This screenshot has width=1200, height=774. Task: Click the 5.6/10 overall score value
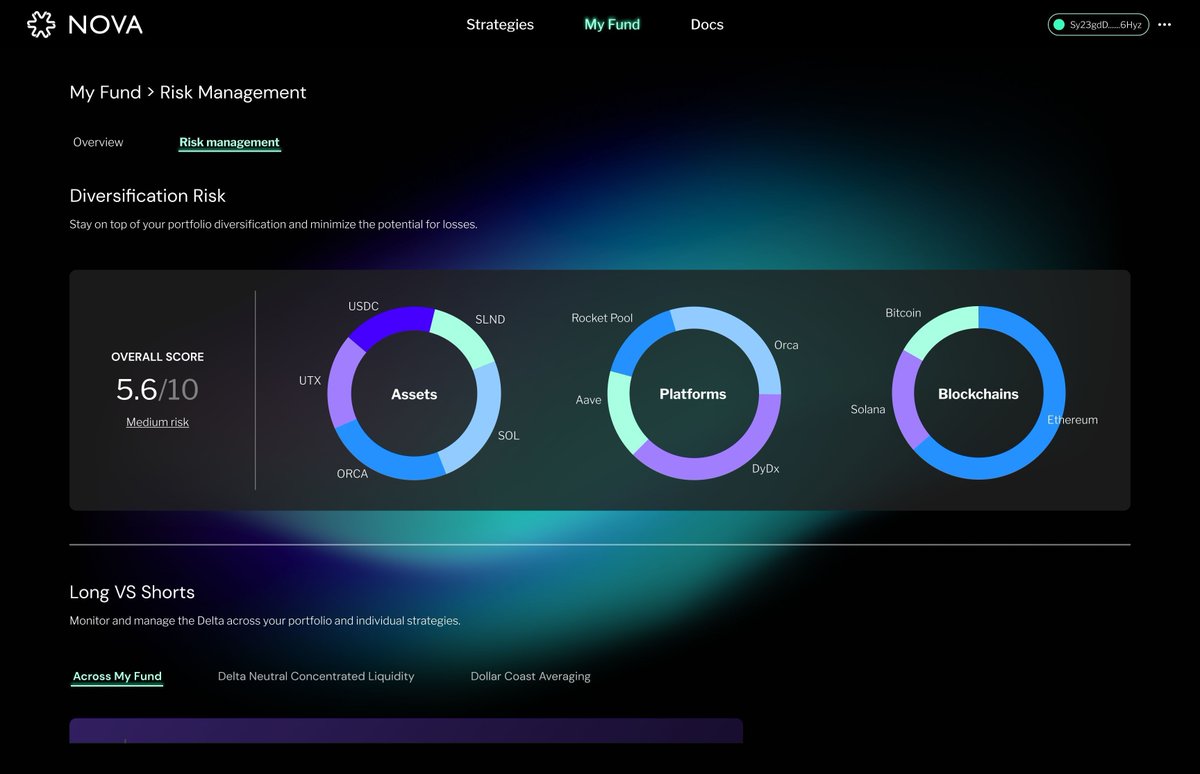coord(157,389)
